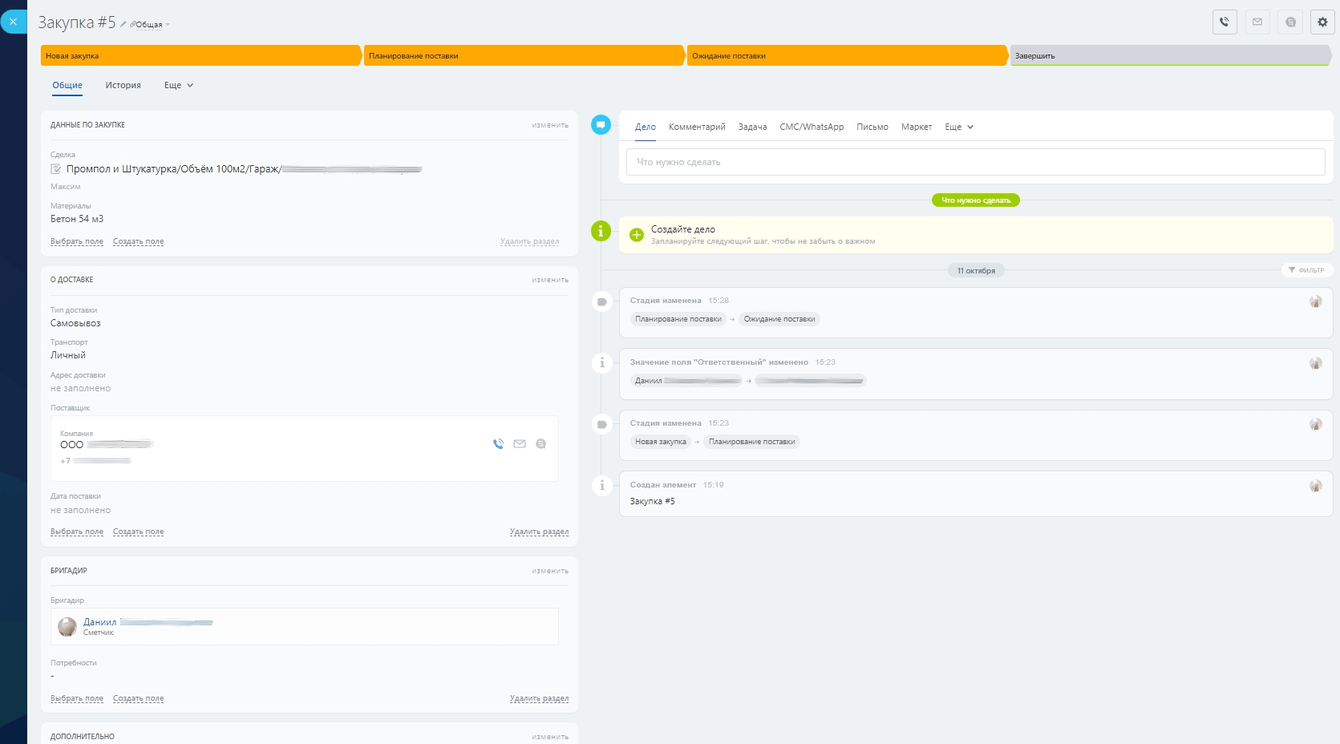Click изменить in О доставке section
This screenshot has width=1340, height=744.
550,280
